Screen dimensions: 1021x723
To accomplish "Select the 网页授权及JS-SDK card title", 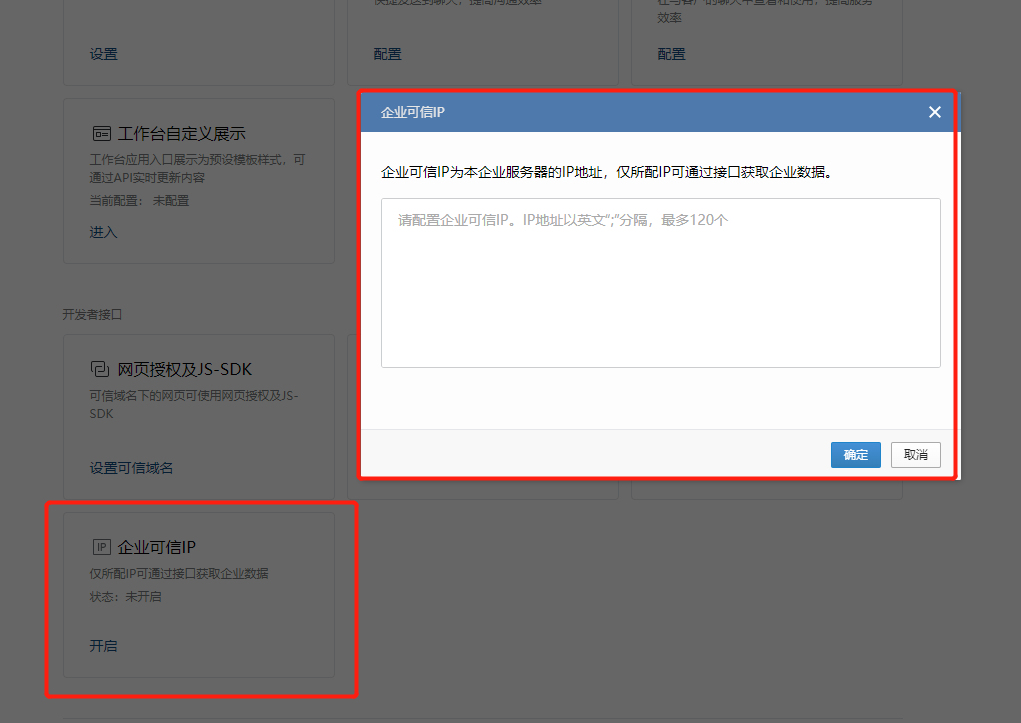I will (x=184, y=369).
